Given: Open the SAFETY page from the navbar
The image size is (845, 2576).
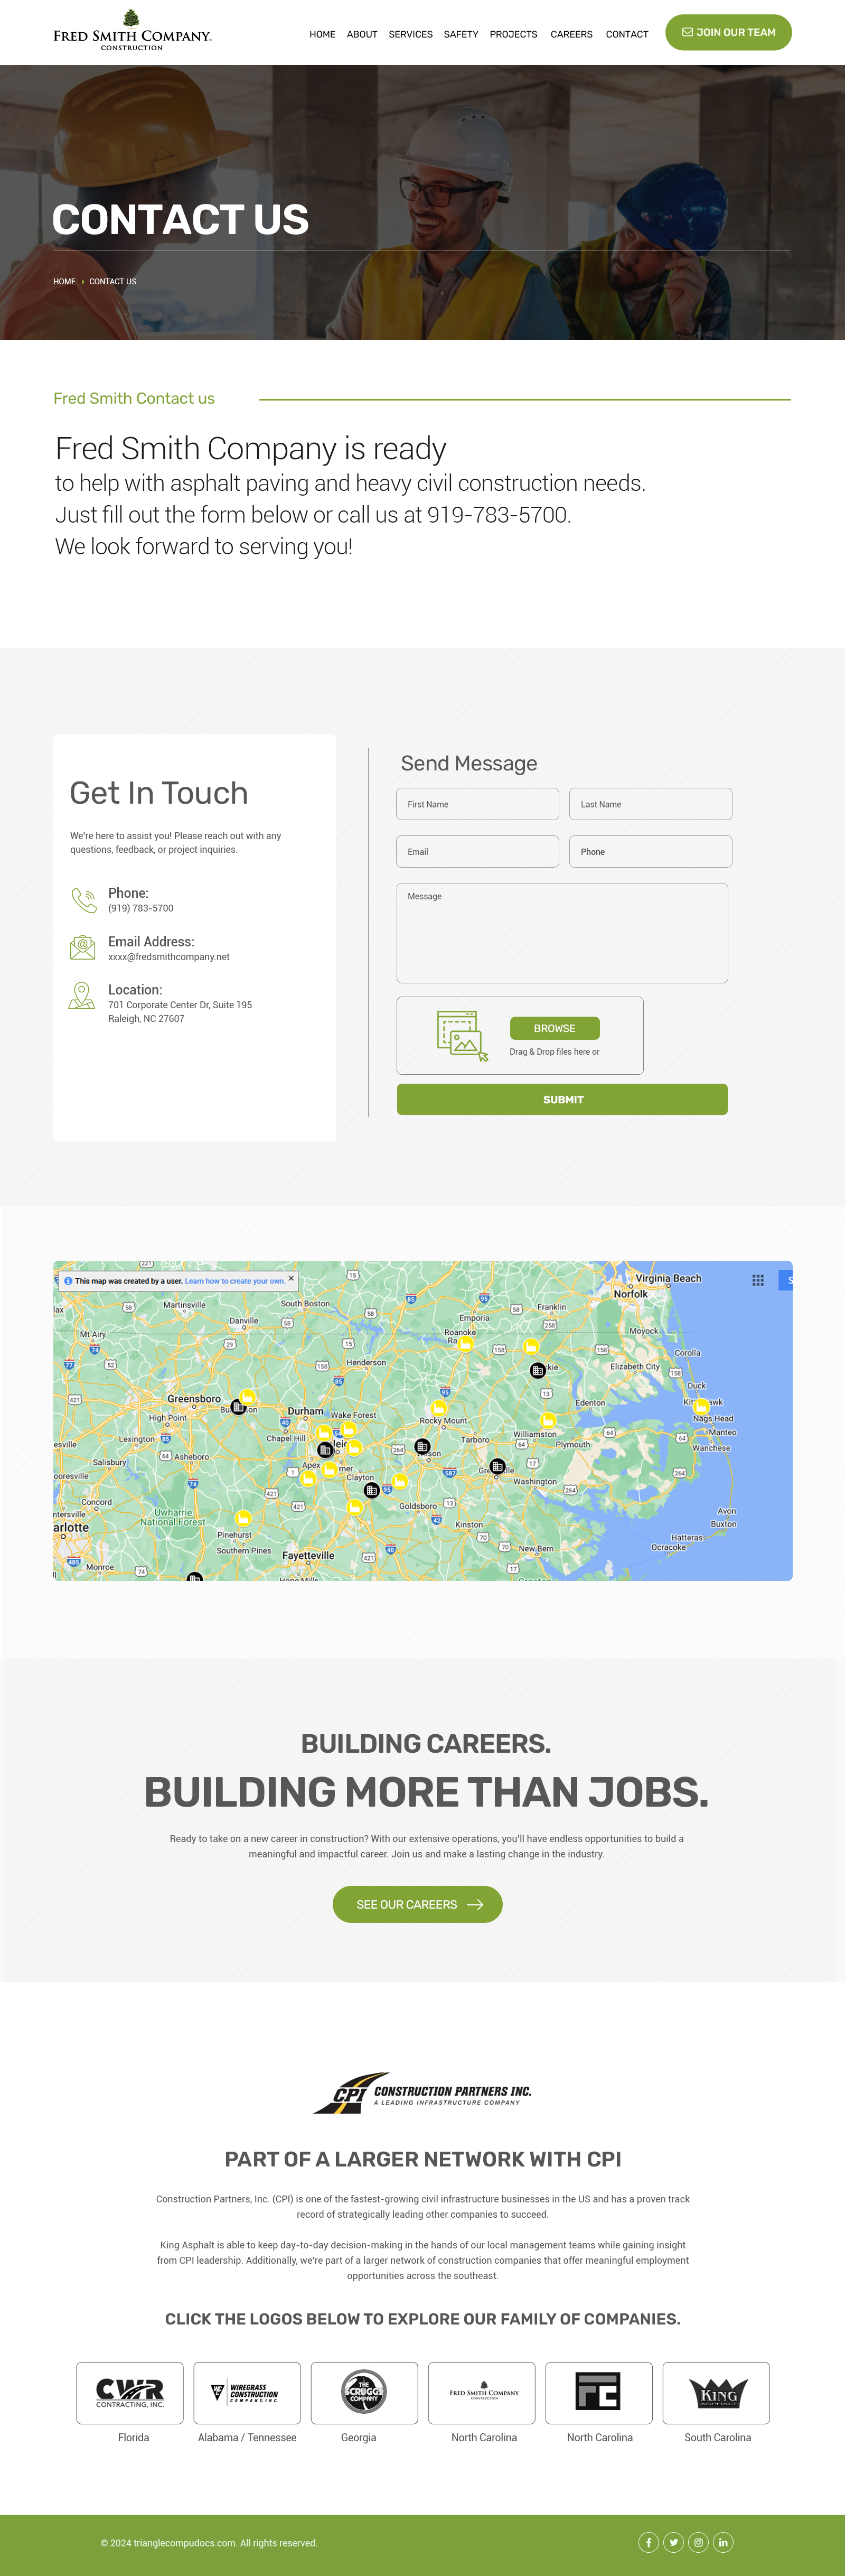Looking at the screenshot, I should click(461, 34).
